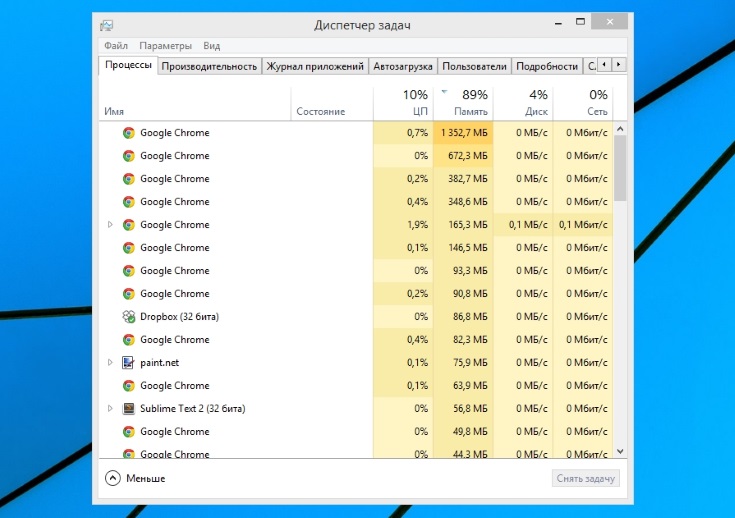Select the memory value 1 352,7 МБ
This screenshot has height=518, width=735.
tap(464, 133)
